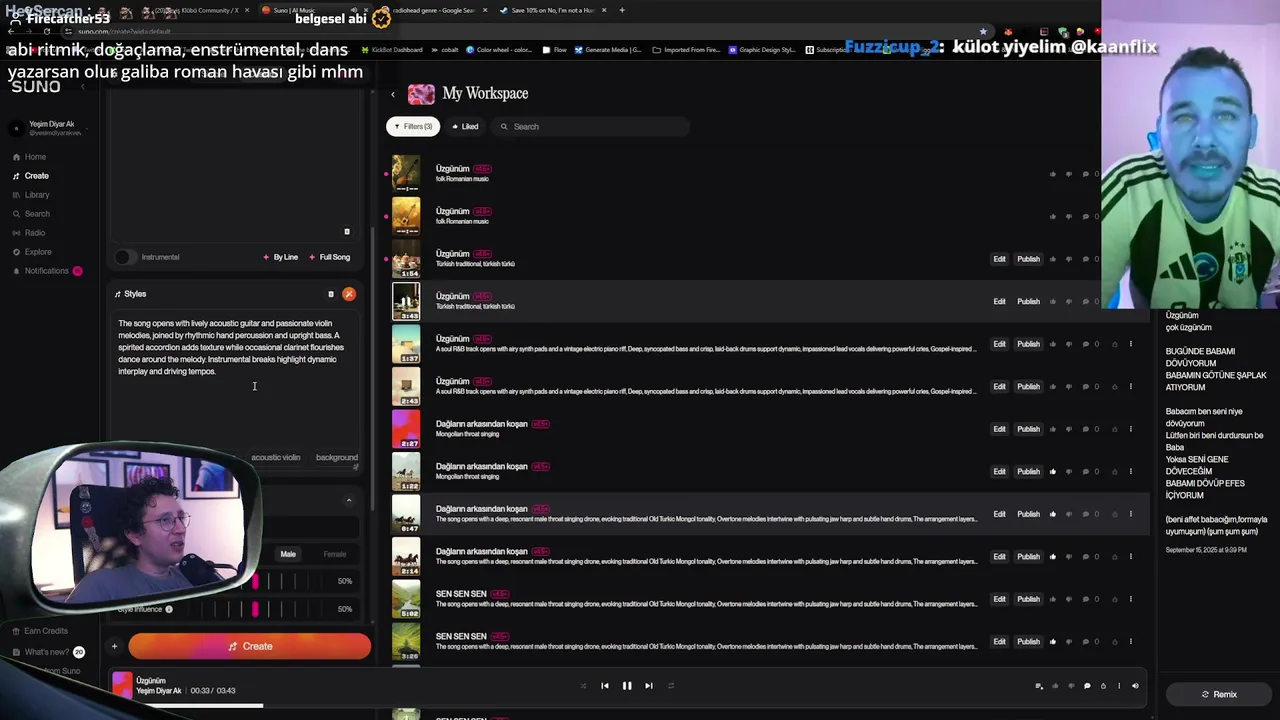Dislike the Üzgünüm 3:43 song
The width and height of the screenshot is (1280, 720).
point(1069,301)
